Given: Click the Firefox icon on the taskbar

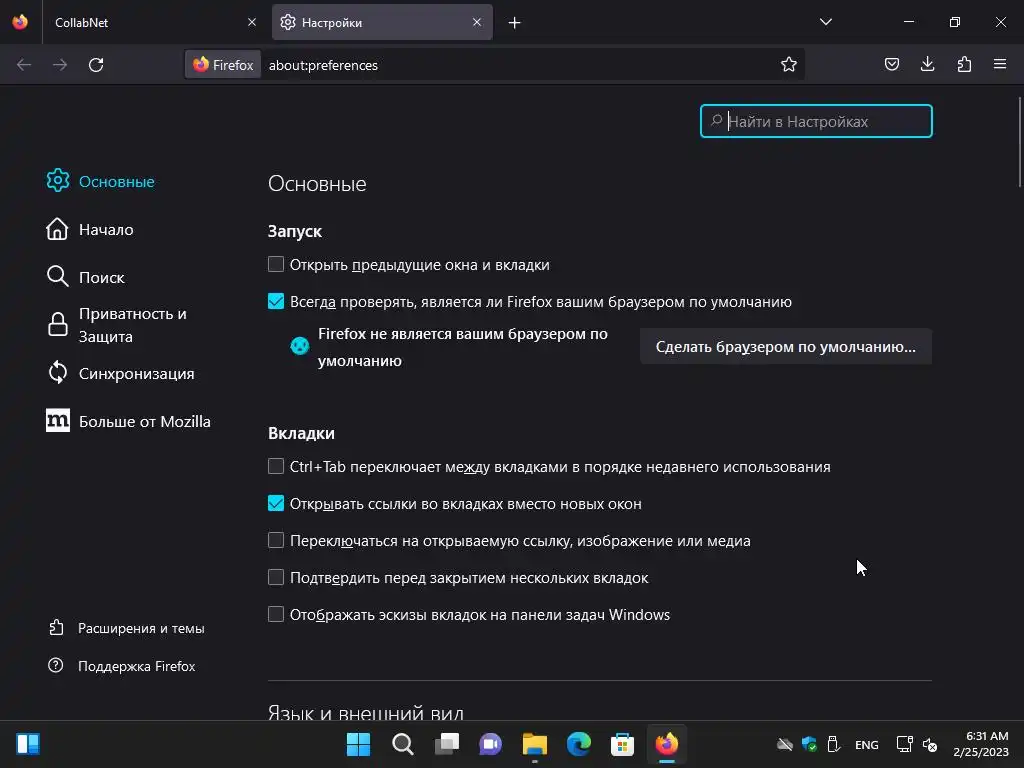Looking at the screenshot, I should pos(666,744).
